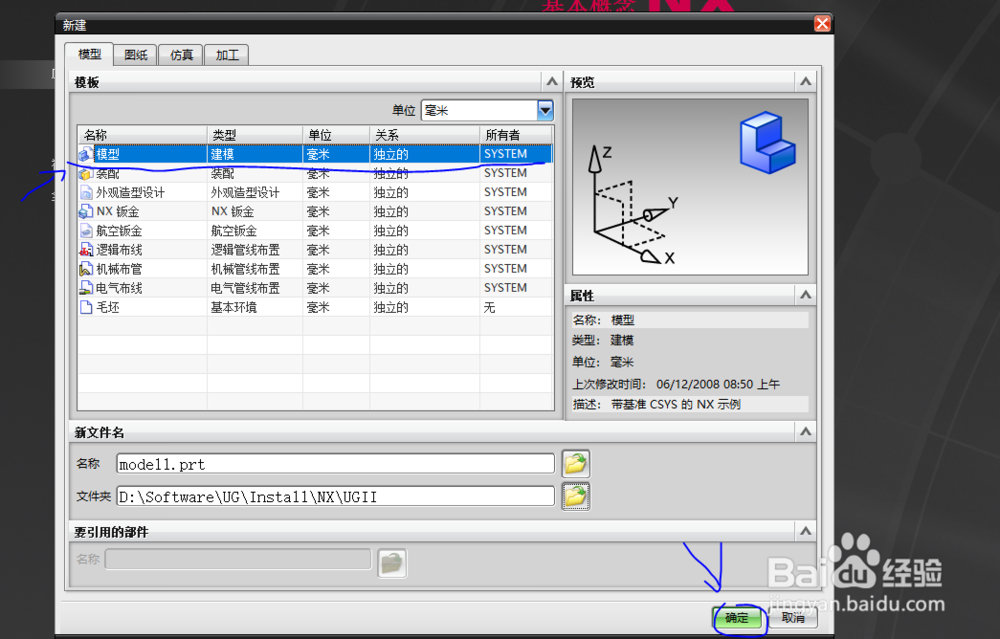Select the 装配 template icon row
This screenshot has height=639, width=1000.
pyautogui.click(x=85, y=173)
